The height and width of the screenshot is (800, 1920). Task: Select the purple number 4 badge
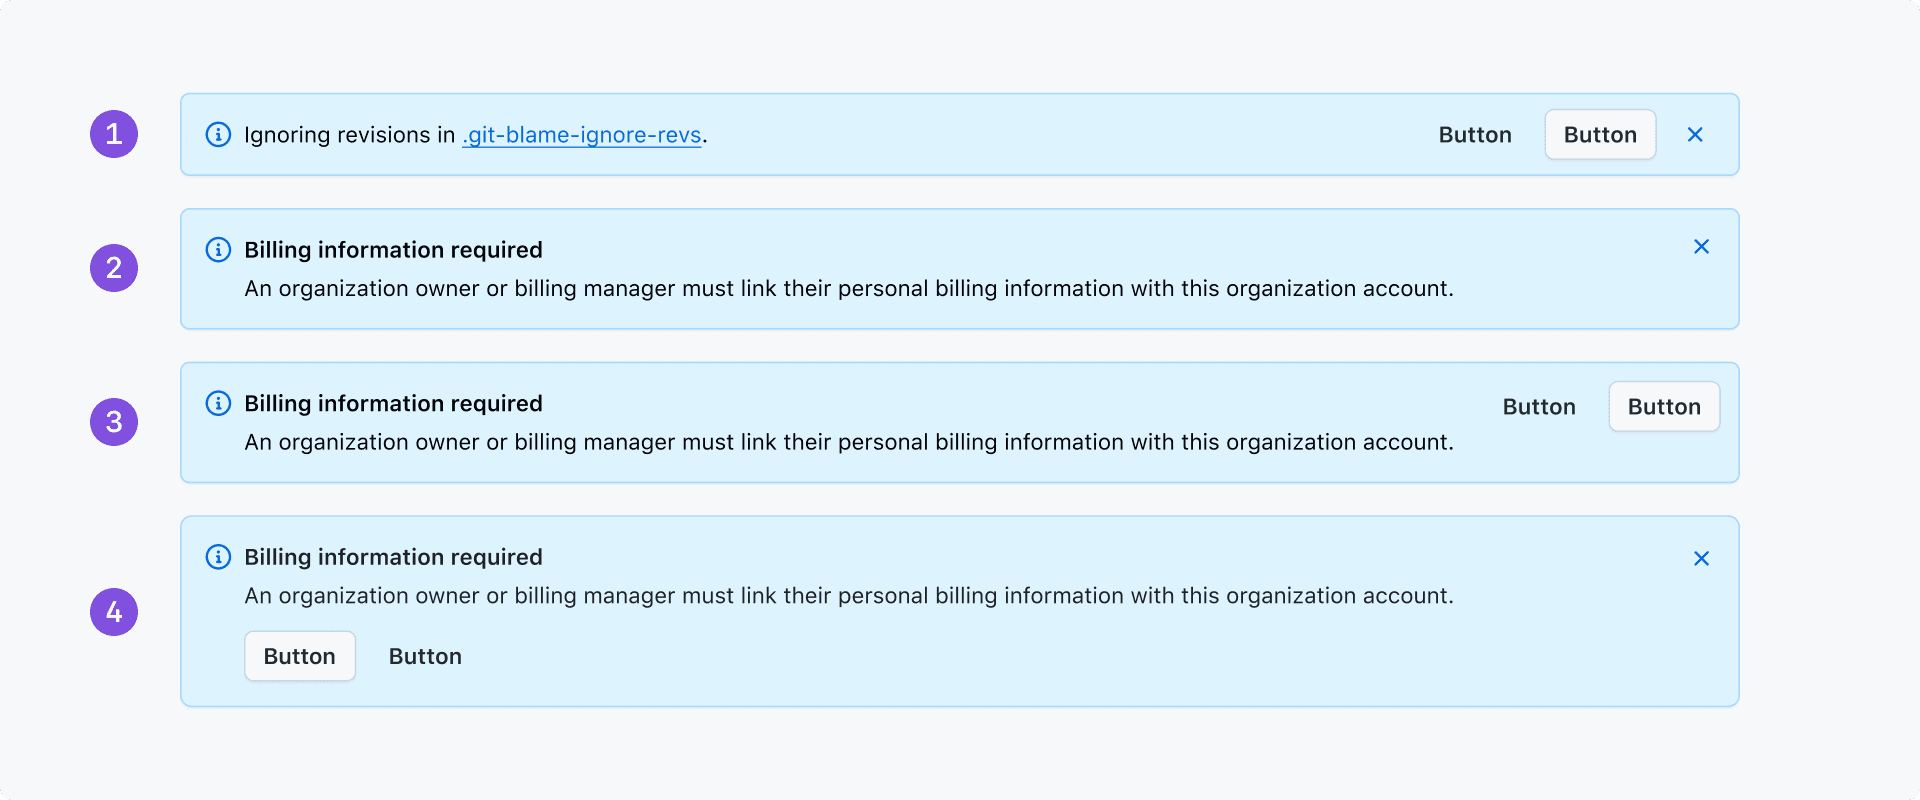pos(114,612)
